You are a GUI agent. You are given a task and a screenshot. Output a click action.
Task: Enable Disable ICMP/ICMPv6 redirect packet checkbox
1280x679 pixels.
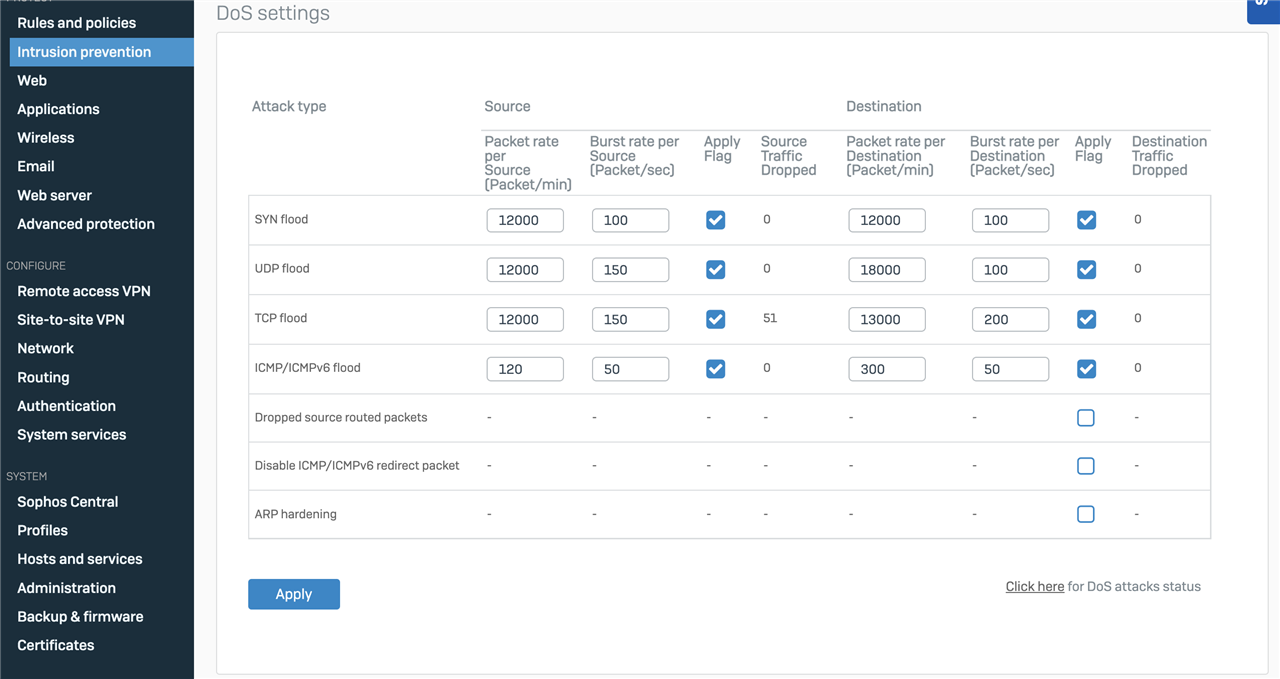click(x=1086, y=466)
